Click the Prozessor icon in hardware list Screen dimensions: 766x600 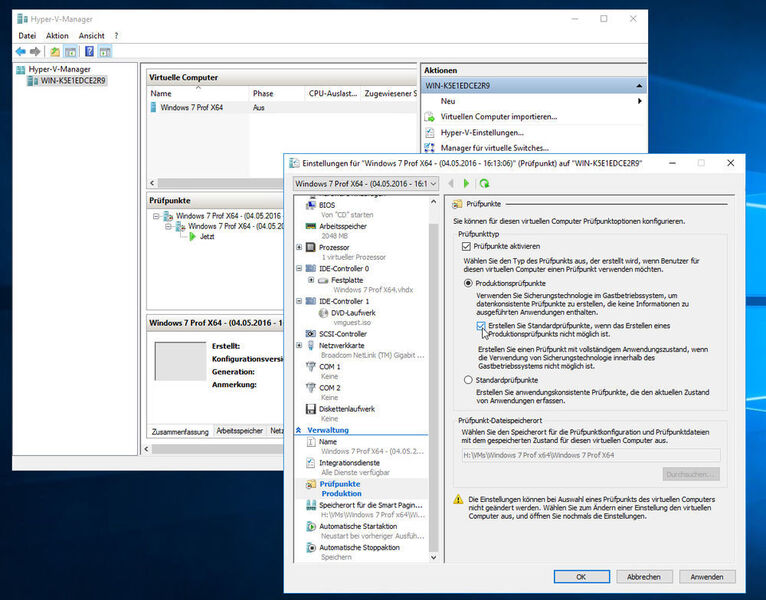[310, 247]
